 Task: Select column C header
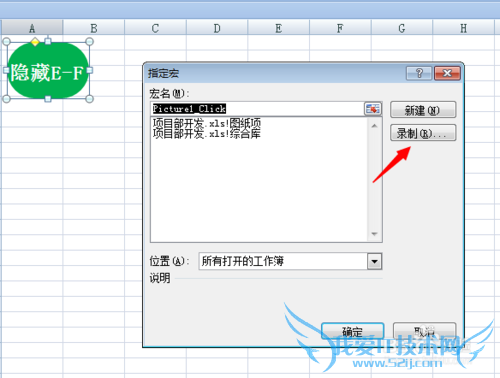(155, 28)
